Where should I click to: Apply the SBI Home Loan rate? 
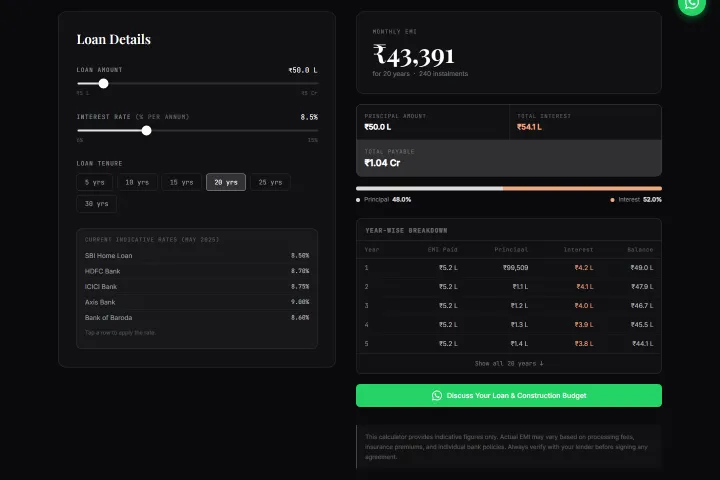(x=197, y=255)
